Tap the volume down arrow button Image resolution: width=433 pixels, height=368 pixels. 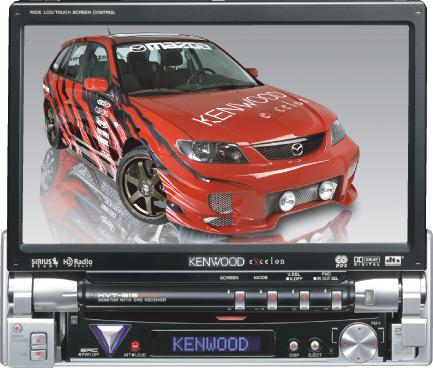pyautogui.click(x=39, y=354)
